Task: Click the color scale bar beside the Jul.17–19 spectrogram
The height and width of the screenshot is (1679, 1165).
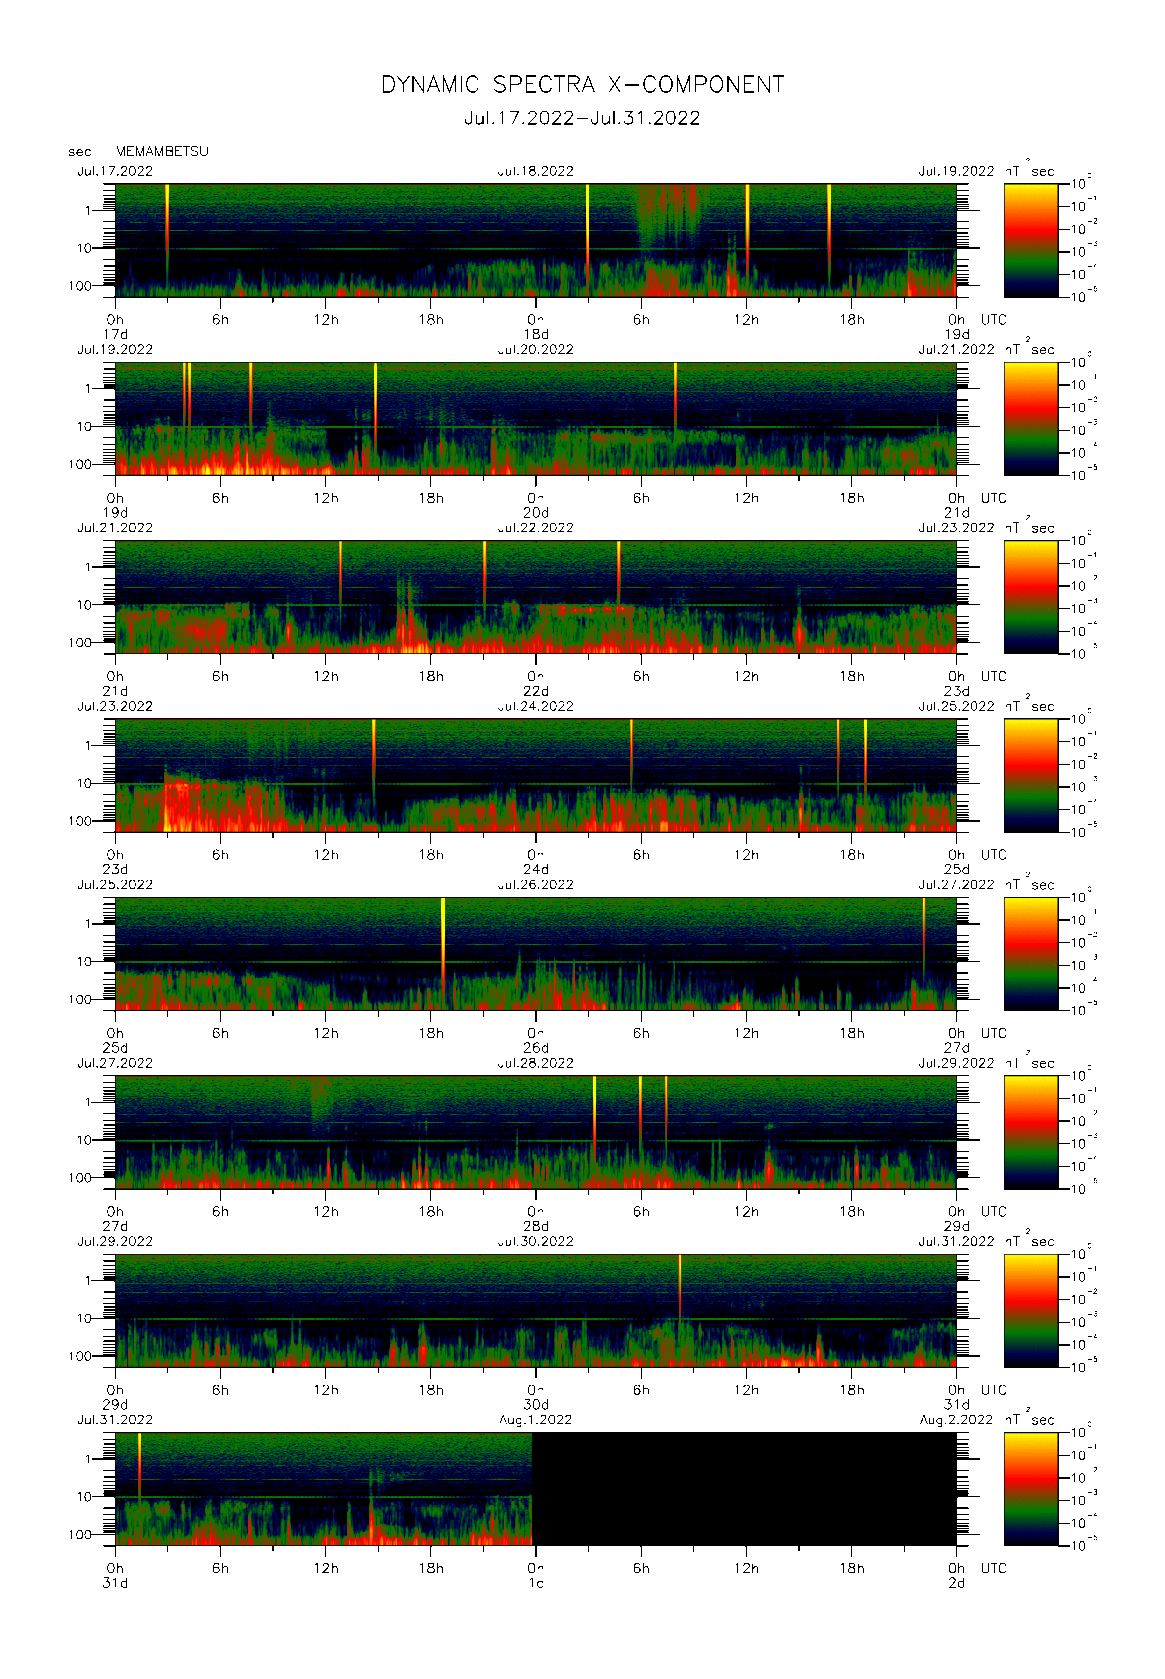Action: pos(1031,240)
